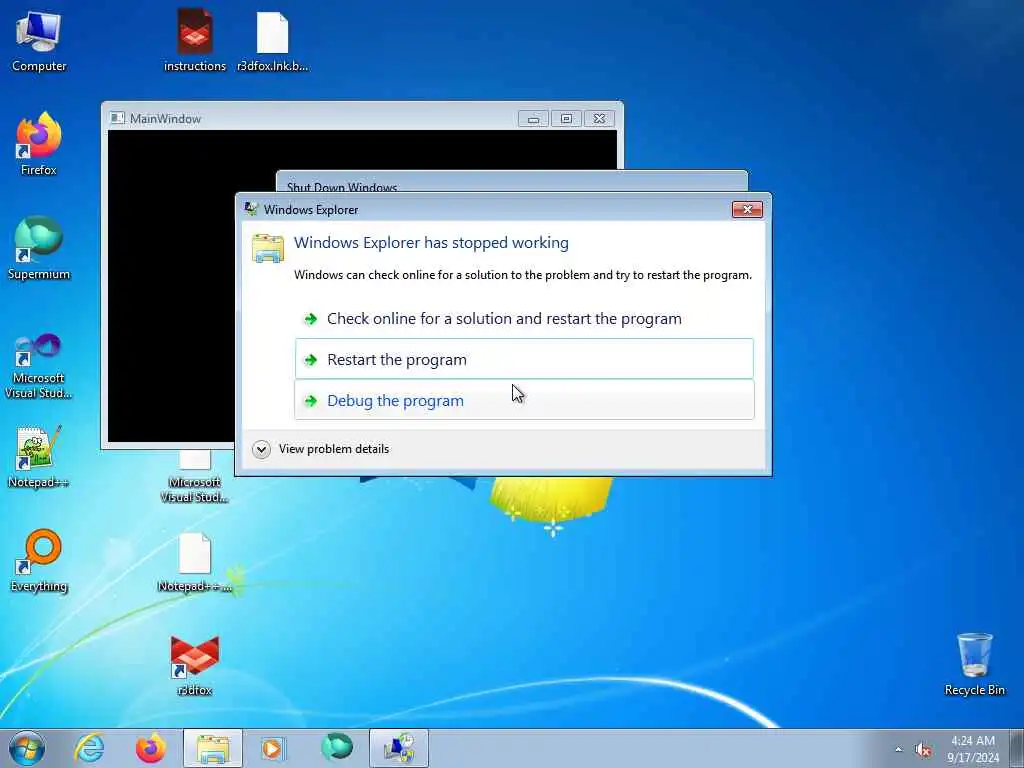Select the Recycle Bin icon

pos(974,664)
